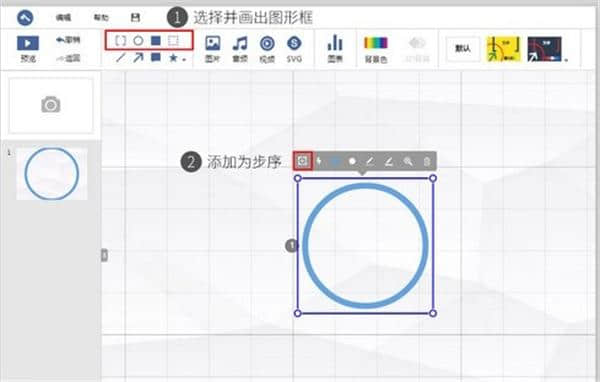This screenshot has width=600, height=382.
Task: Insert an SVG graphic
Action: pyautogui.click(x=294, y=49)
